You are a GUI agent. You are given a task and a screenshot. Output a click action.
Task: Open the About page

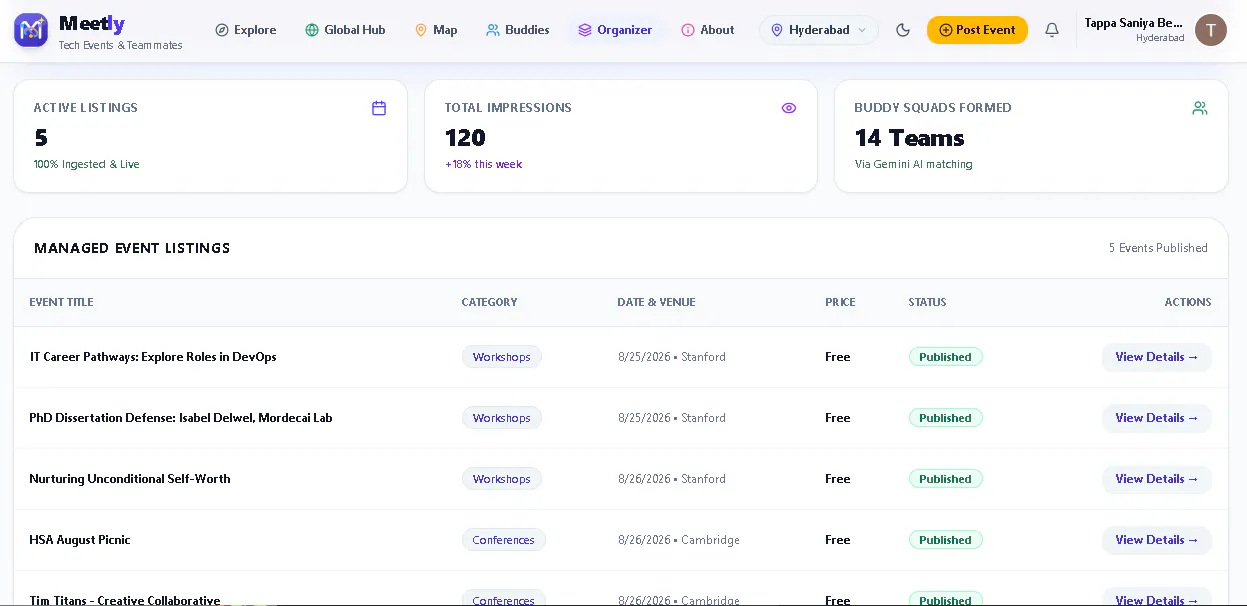(x=708, y=30)
